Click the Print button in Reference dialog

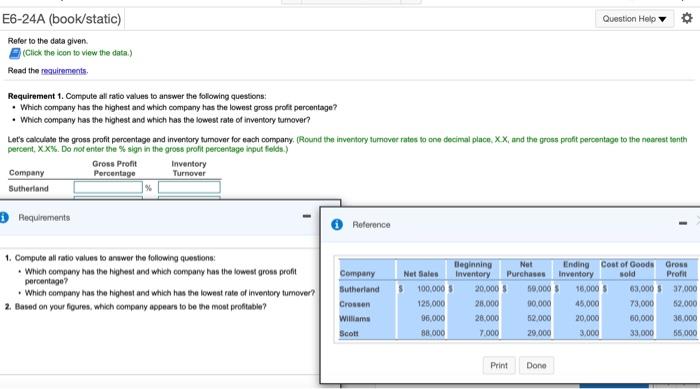tap(499, 365)
